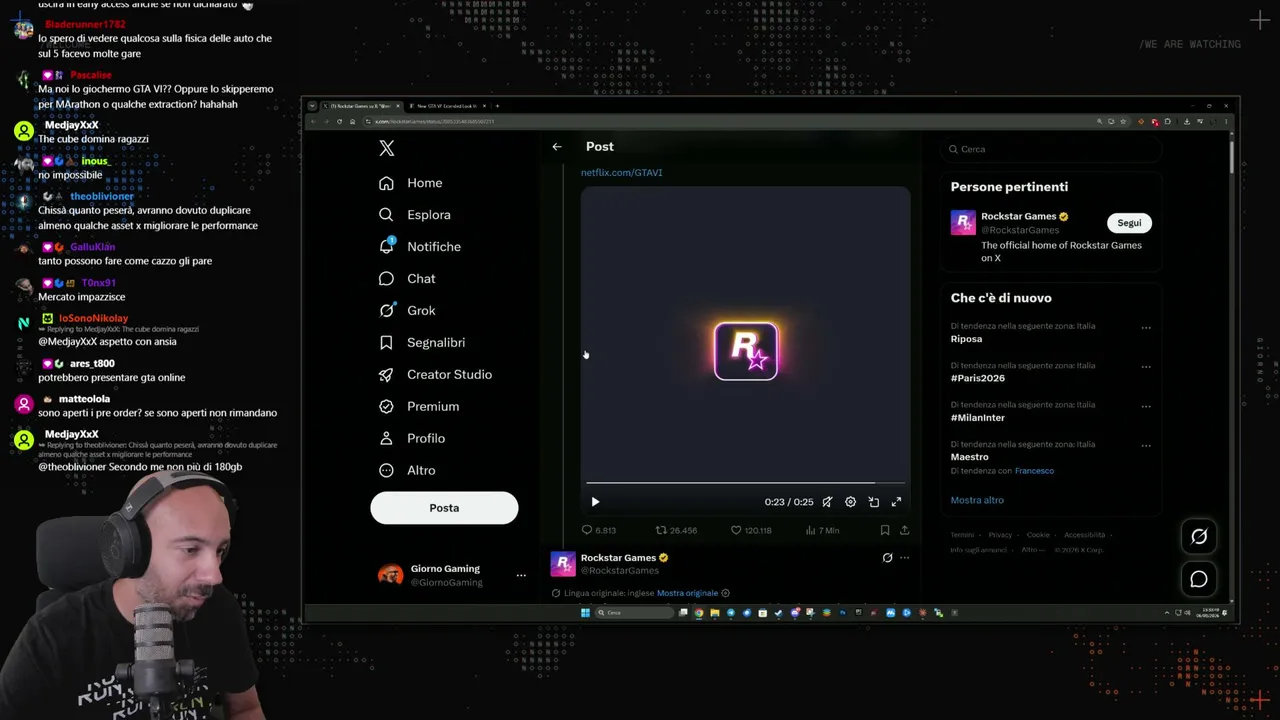Image resolution: width=1280 pixels, height=720 pixels.
Task: Open the Altro more menu
Action: (x=408, y=471)
